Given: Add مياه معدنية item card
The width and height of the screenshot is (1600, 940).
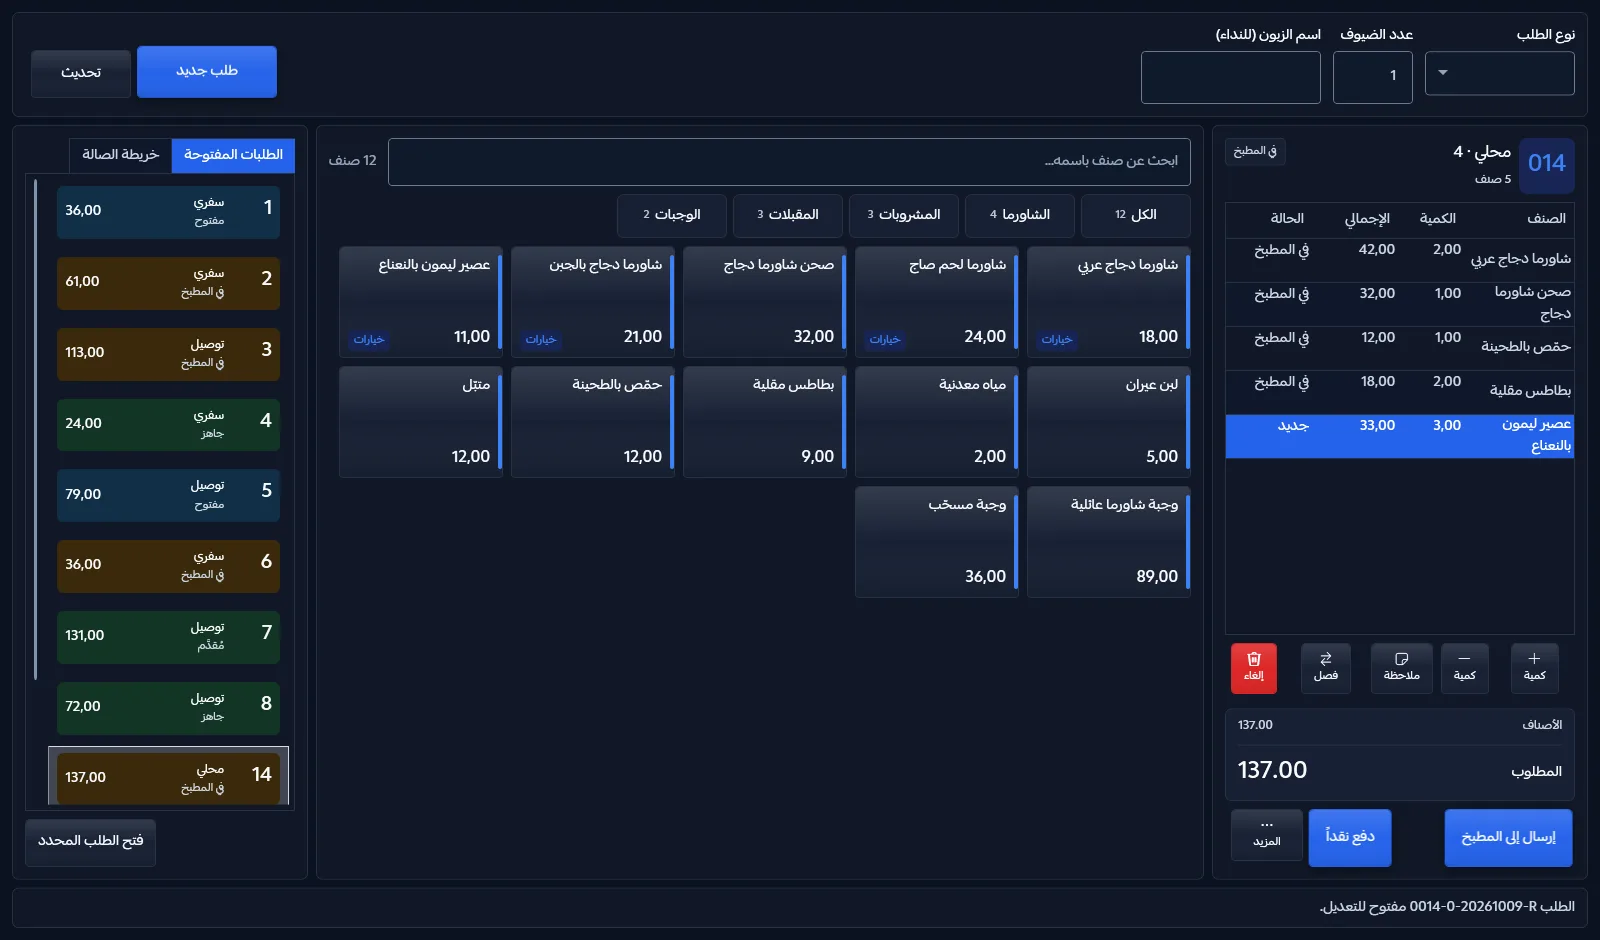Looking at the screenshot, I should [937, 422].
